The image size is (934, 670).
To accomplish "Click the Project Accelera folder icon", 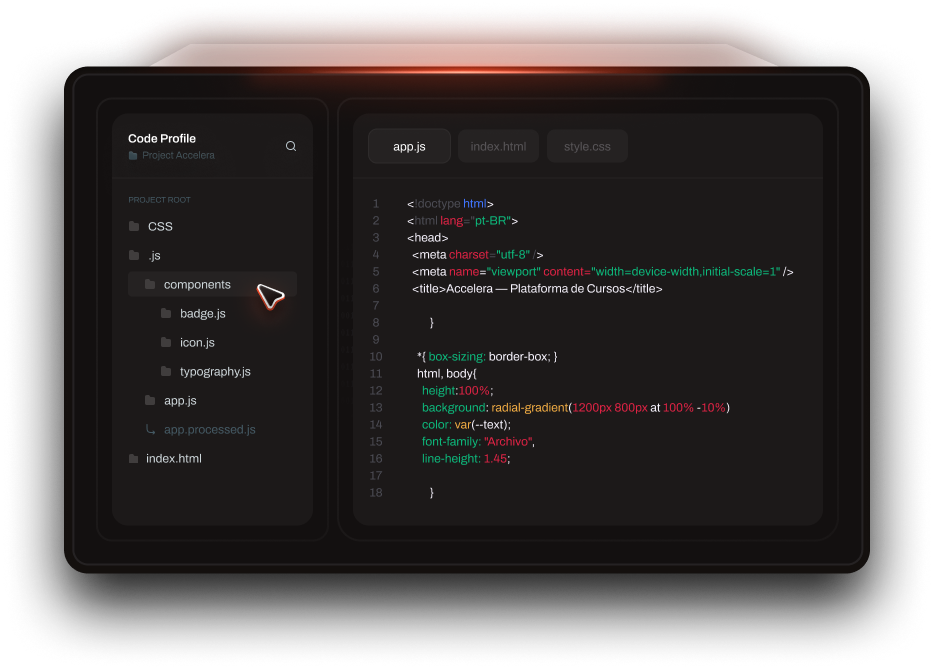I will [133, 155].
